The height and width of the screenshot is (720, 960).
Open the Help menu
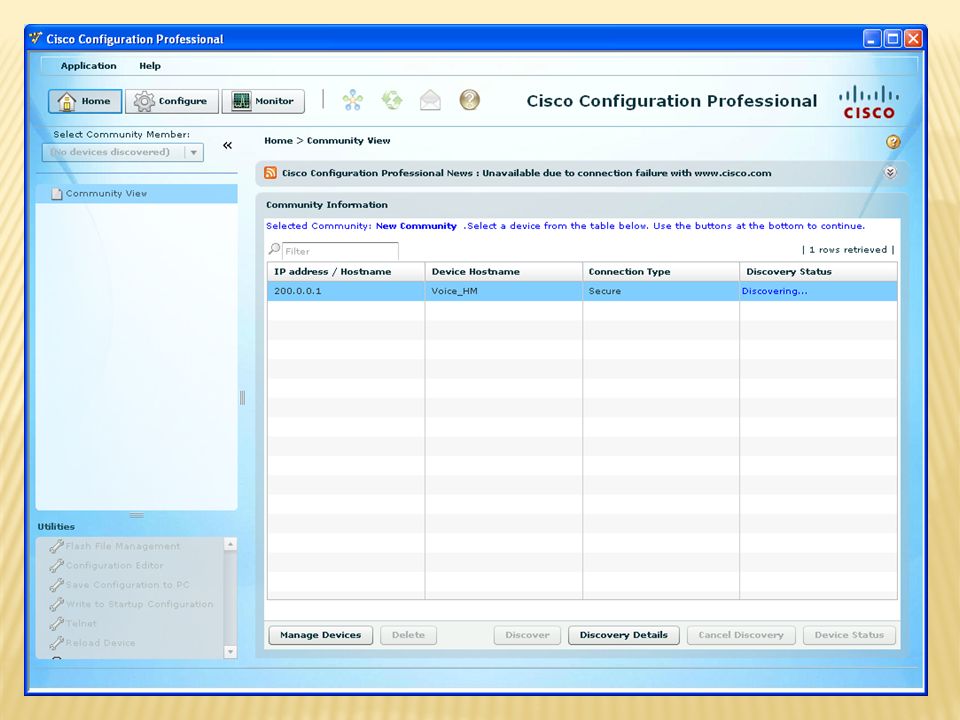coord(149,66)
